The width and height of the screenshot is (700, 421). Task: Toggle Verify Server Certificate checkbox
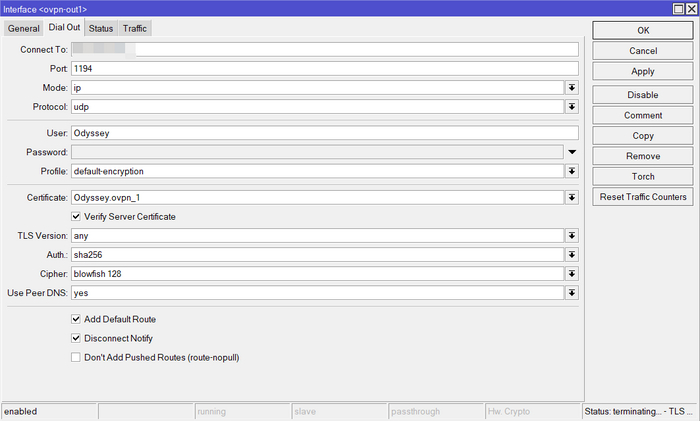[x=76, y=216]
